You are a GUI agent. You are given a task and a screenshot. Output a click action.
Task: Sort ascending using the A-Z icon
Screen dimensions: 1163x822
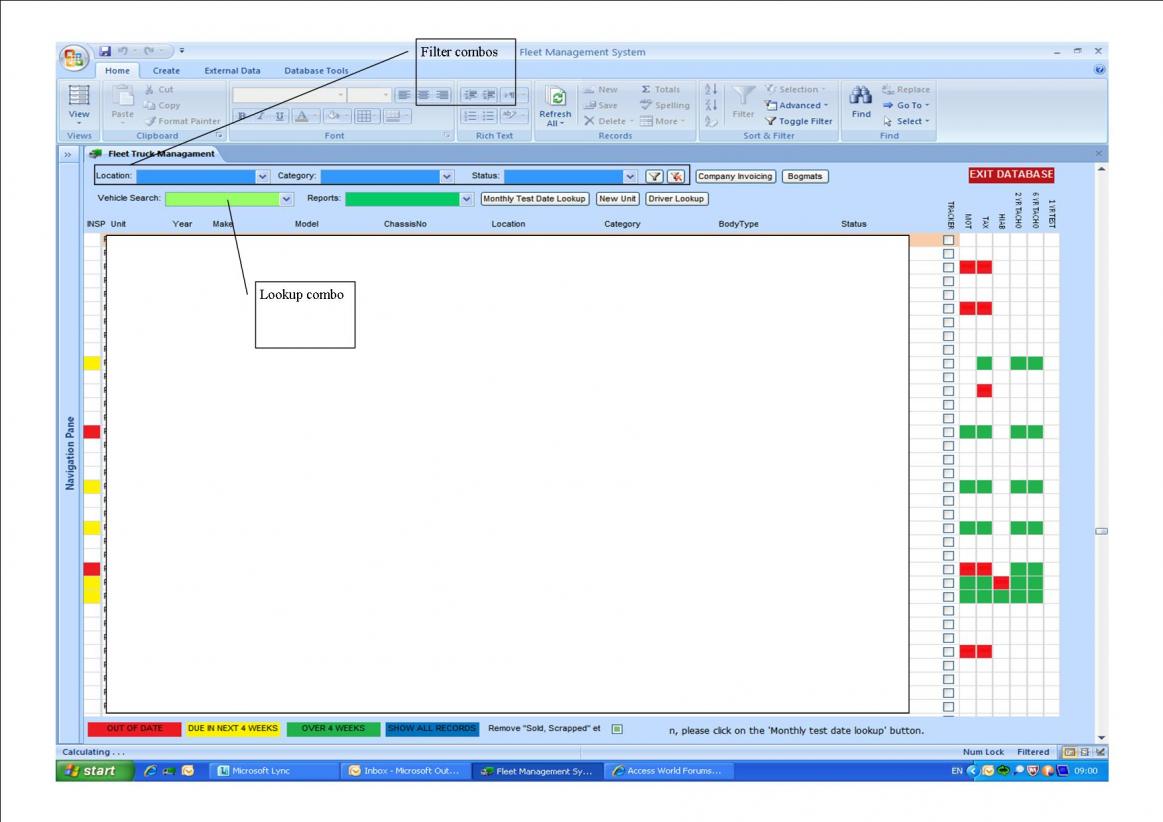click(711, 89)
